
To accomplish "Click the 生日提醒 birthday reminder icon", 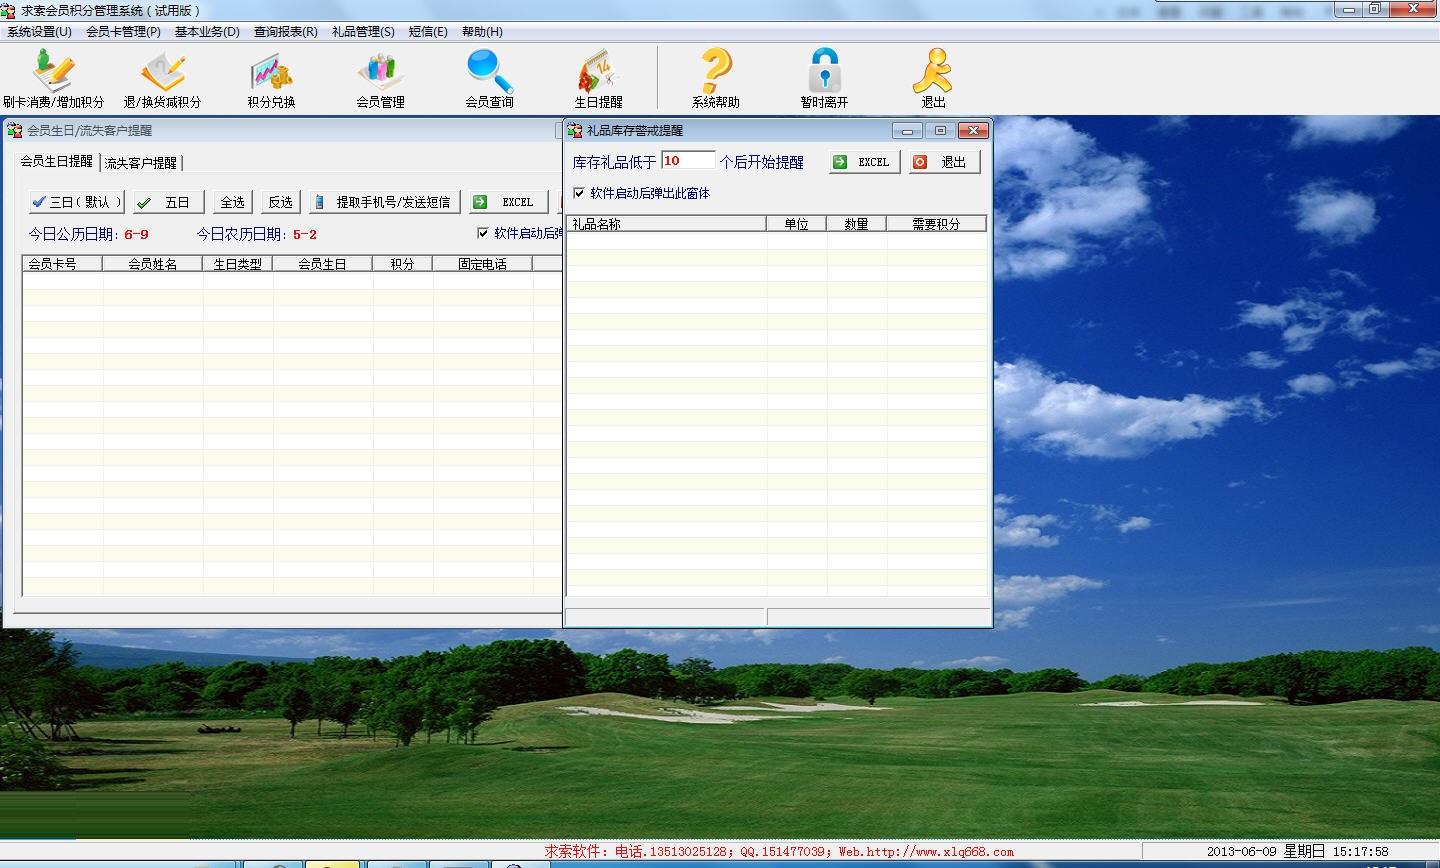I will (598, 78).
